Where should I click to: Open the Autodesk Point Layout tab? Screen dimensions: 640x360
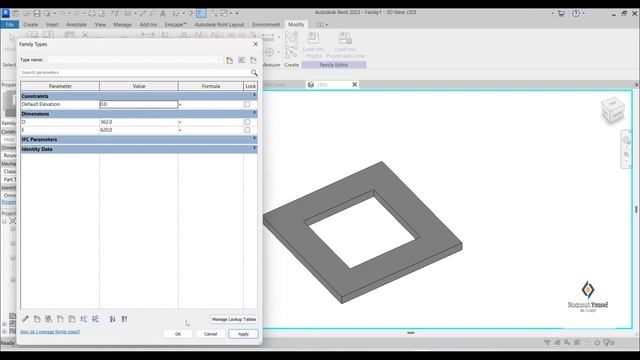(220, 25)
